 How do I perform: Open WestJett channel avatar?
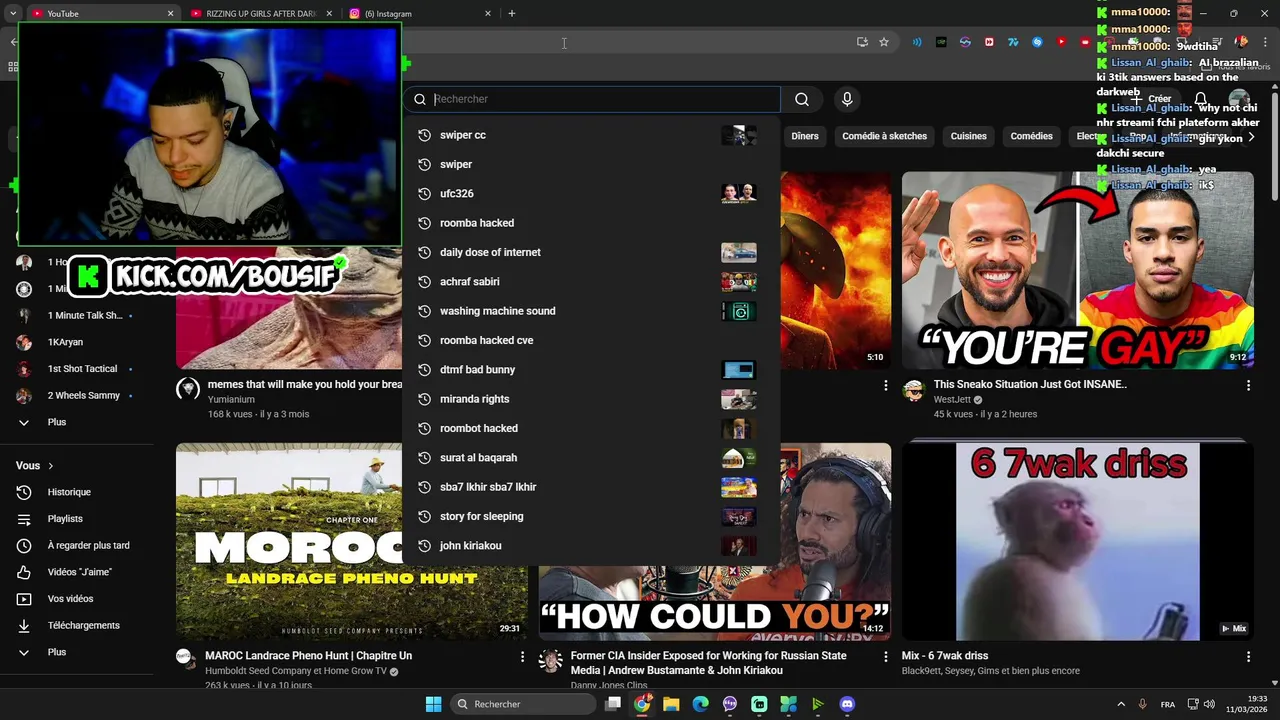(914, 390)
